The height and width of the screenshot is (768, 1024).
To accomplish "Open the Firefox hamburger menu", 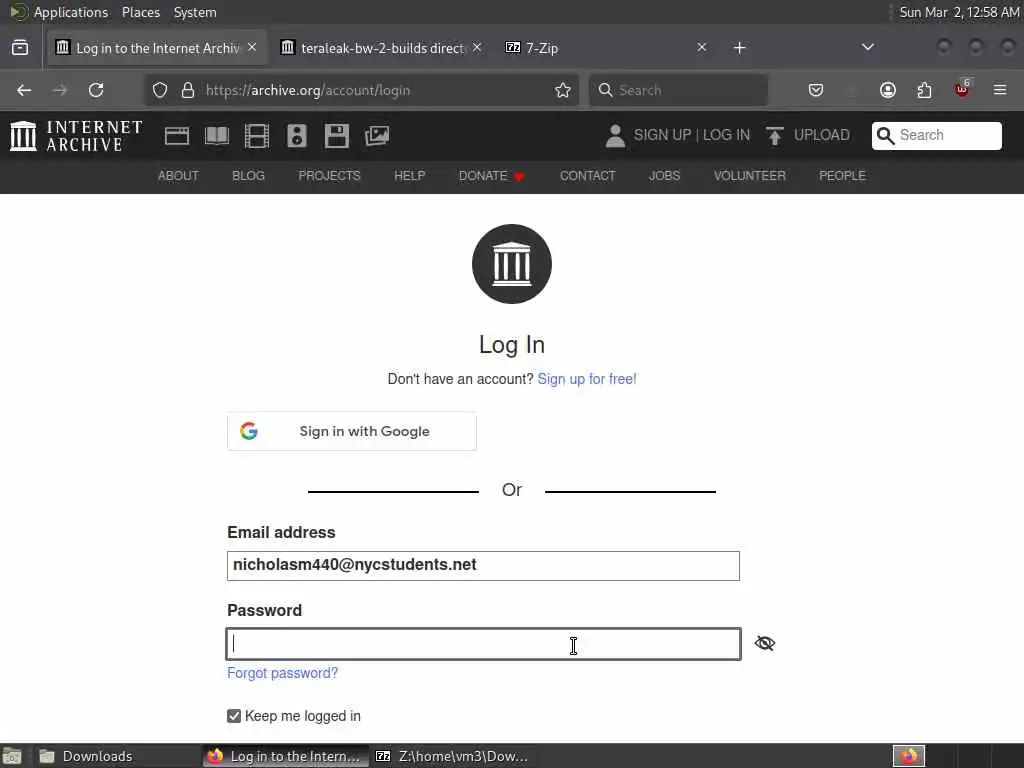I will (x=1000, y=90).
